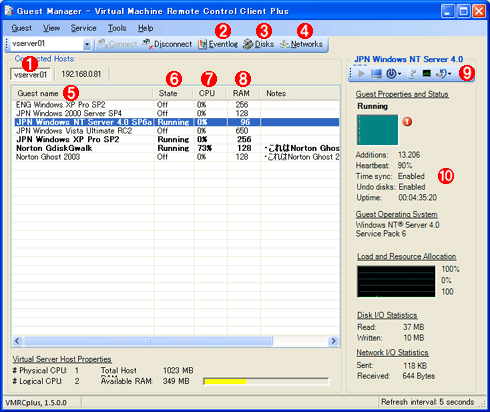Image resolution: width=490 pixels, height=412 pixels.
Task: Sort by the State column header
Action: pos(173,93)
